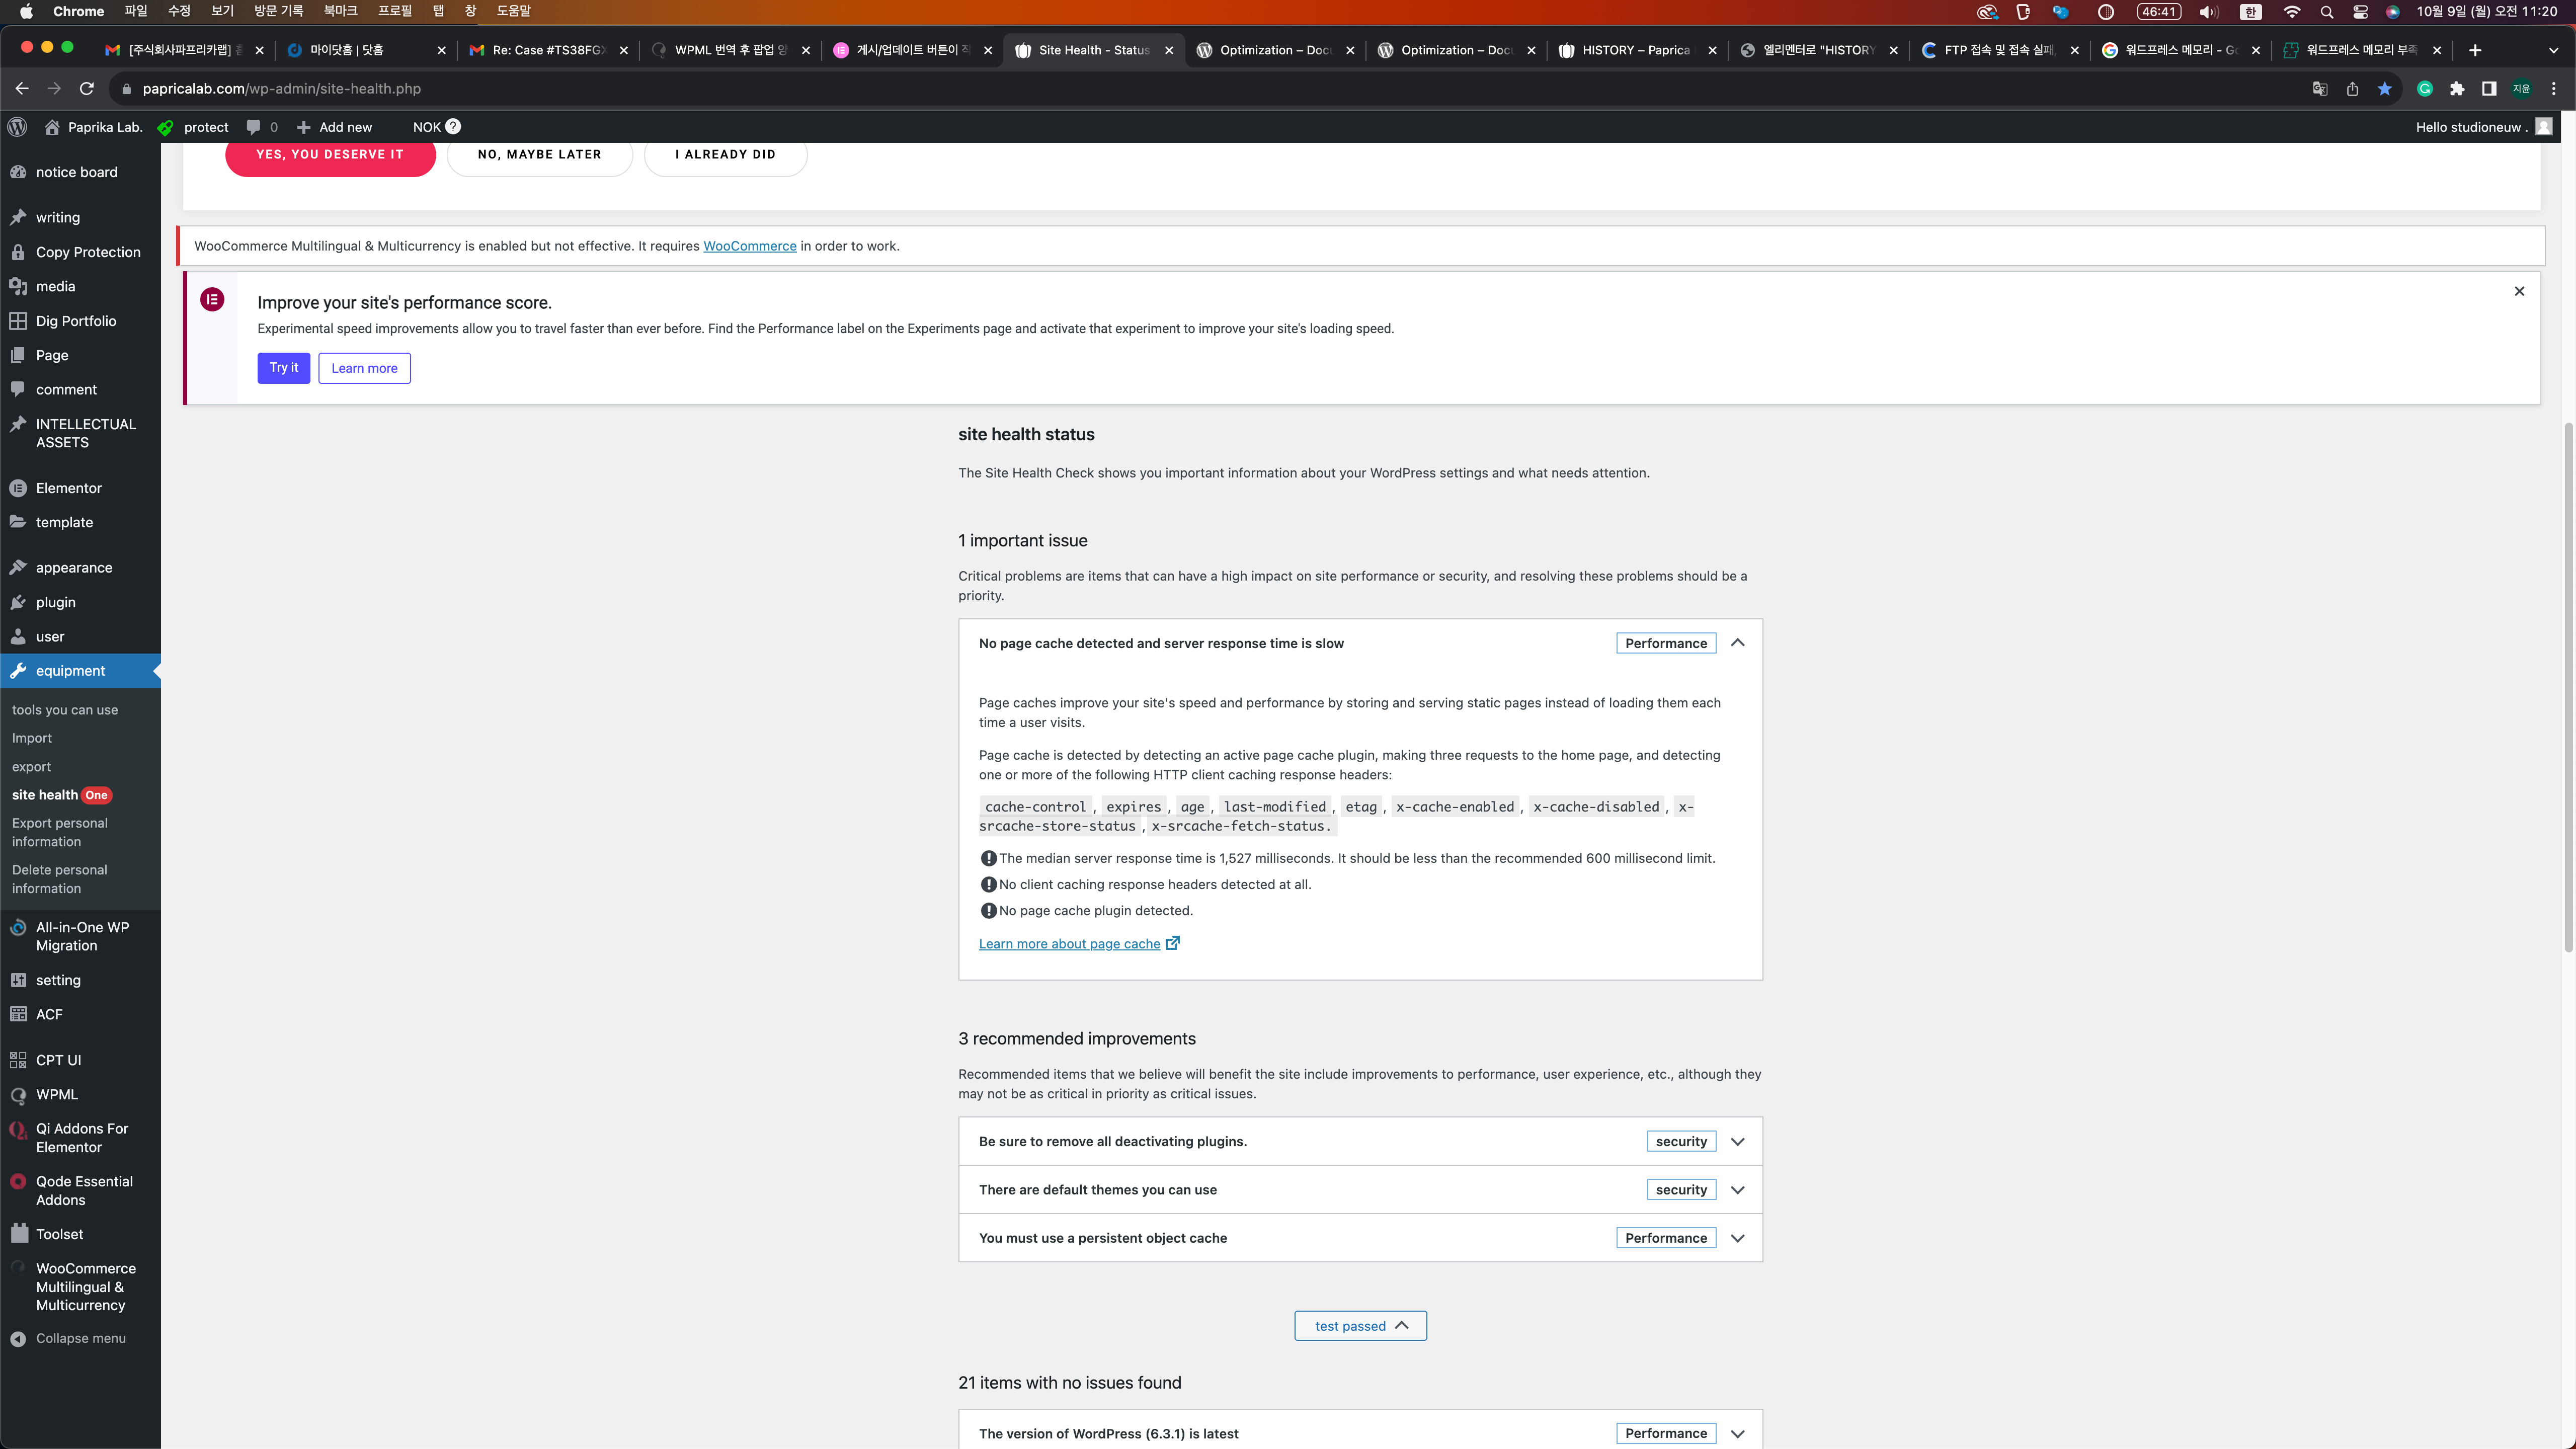The image size is (2576, 1449).
Task: Open Export personal information submenu item
Action: (60, 832)
